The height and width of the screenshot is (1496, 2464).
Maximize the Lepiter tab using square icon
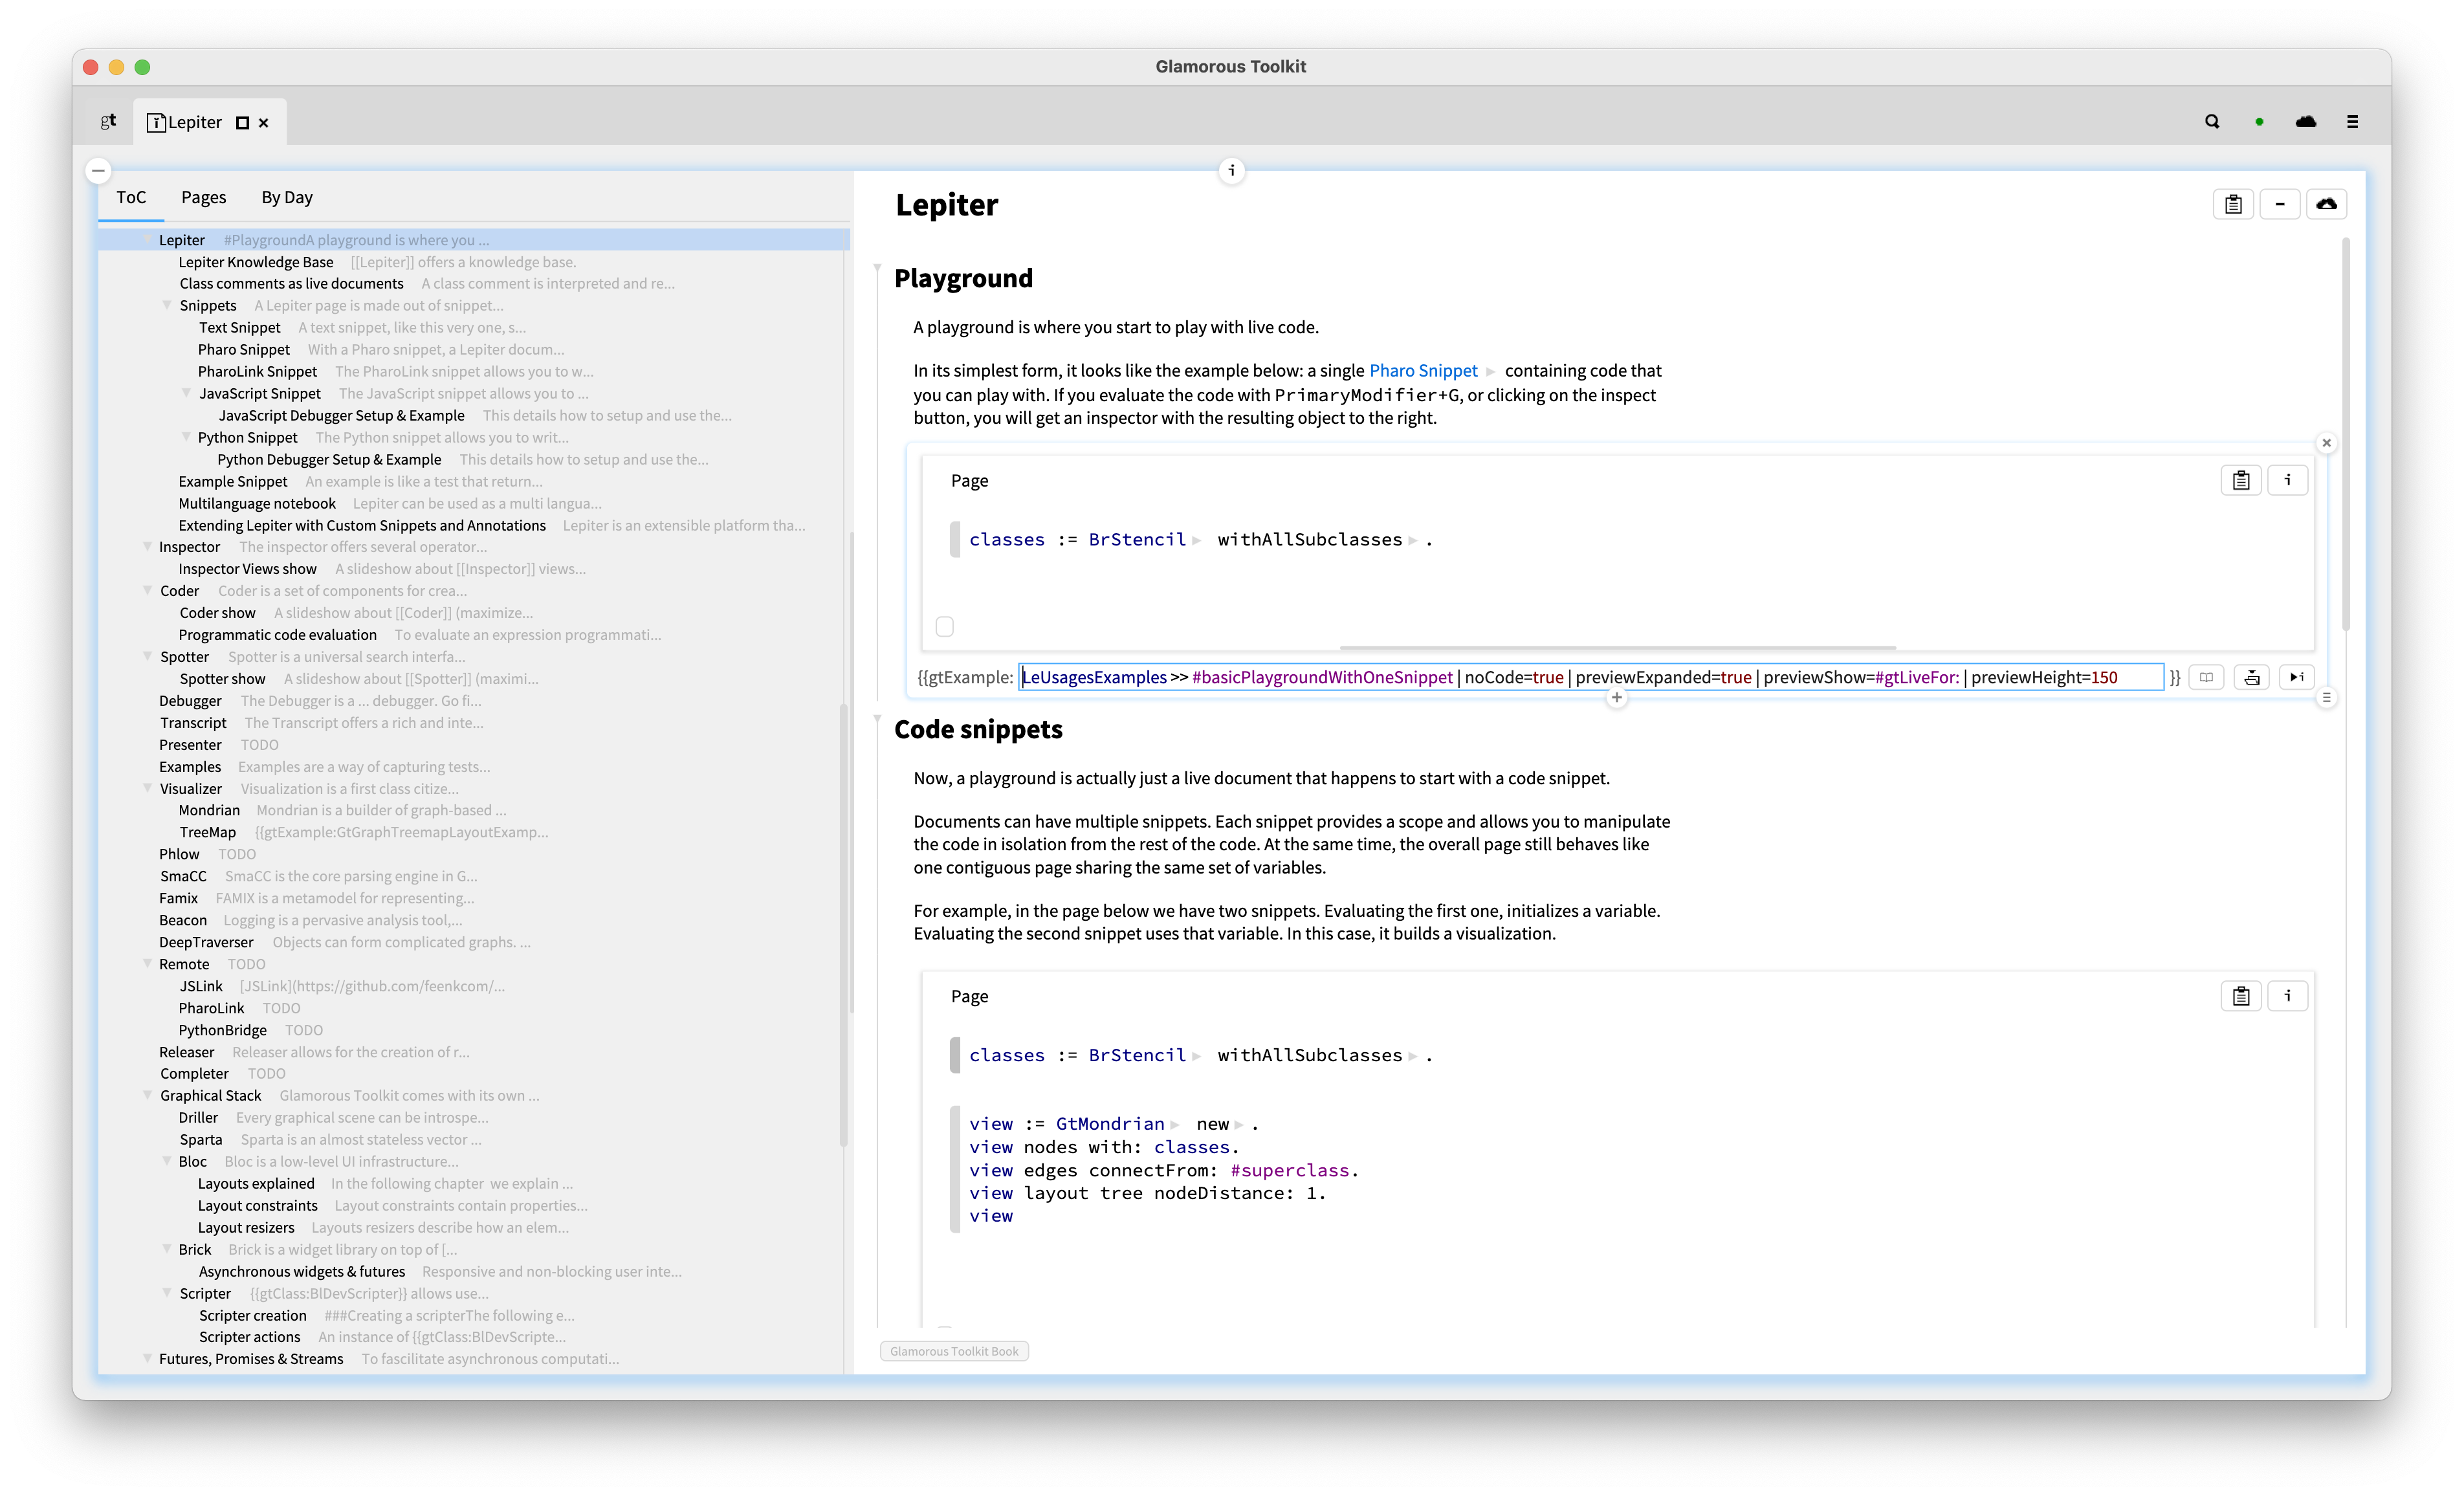coord(242,123)
